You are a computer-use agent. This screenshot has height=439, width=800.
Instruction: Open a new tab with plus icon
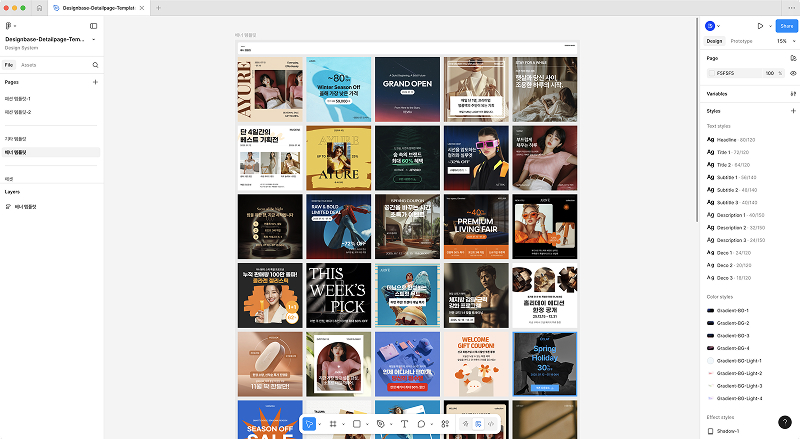(x=158, y=8)
